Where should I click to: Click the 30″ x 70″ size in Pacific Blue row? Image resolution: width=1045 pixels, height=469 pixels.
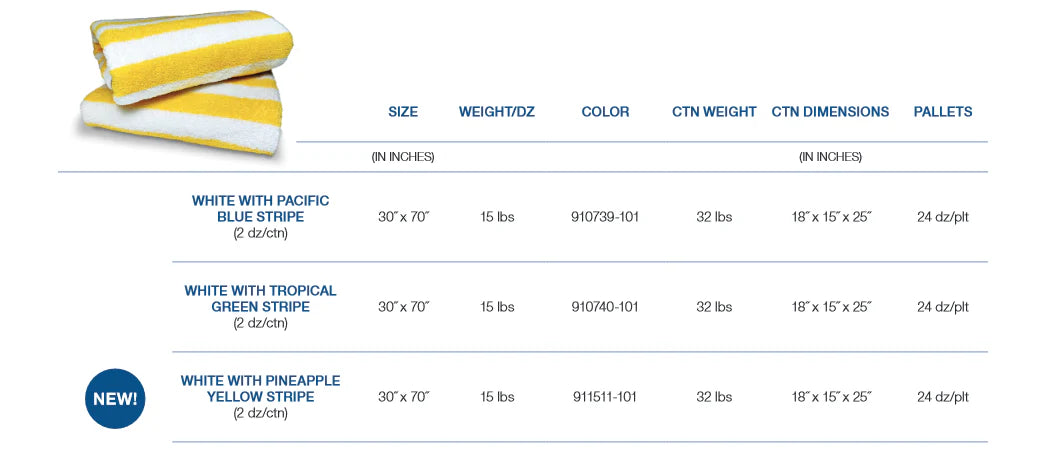click(403, 217)
